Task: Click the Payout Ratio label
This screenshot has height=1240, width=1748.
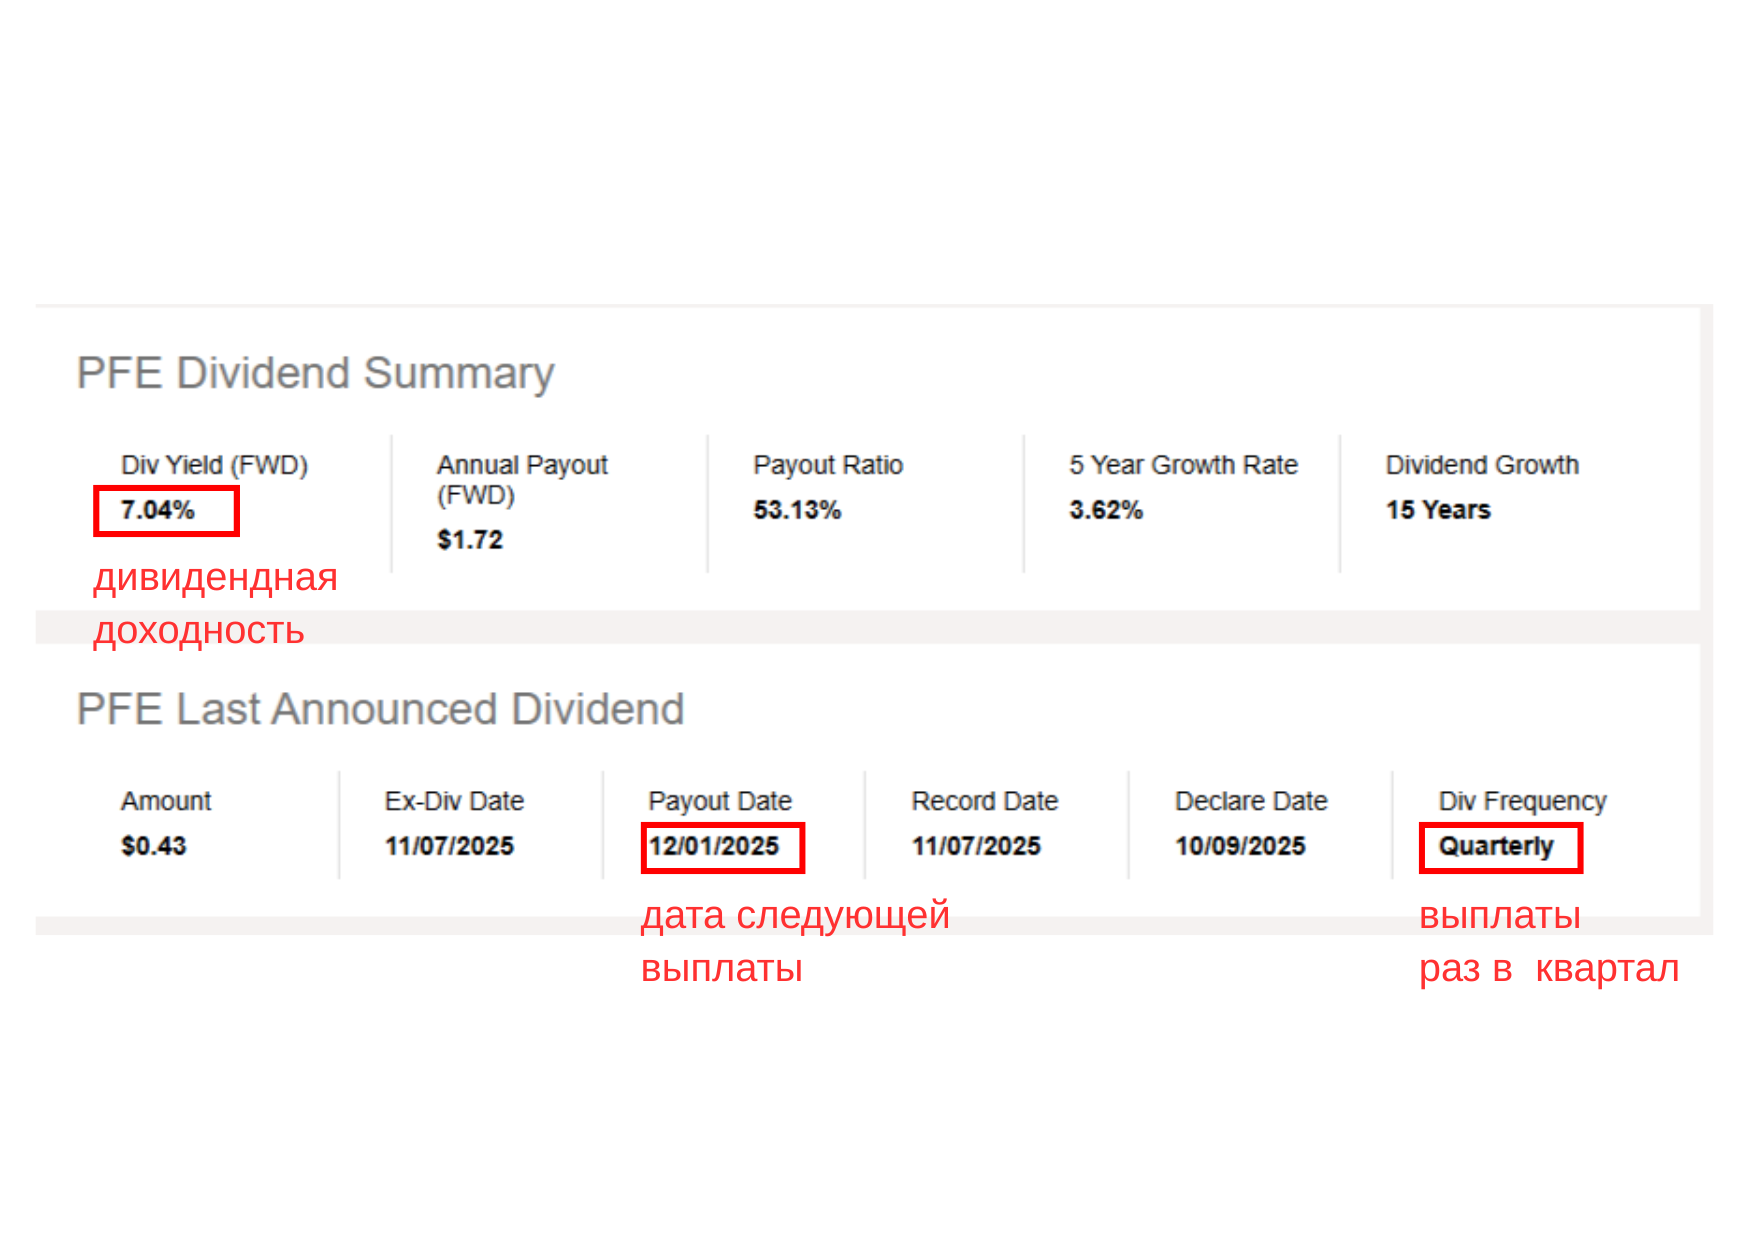Action: (827, 465)
